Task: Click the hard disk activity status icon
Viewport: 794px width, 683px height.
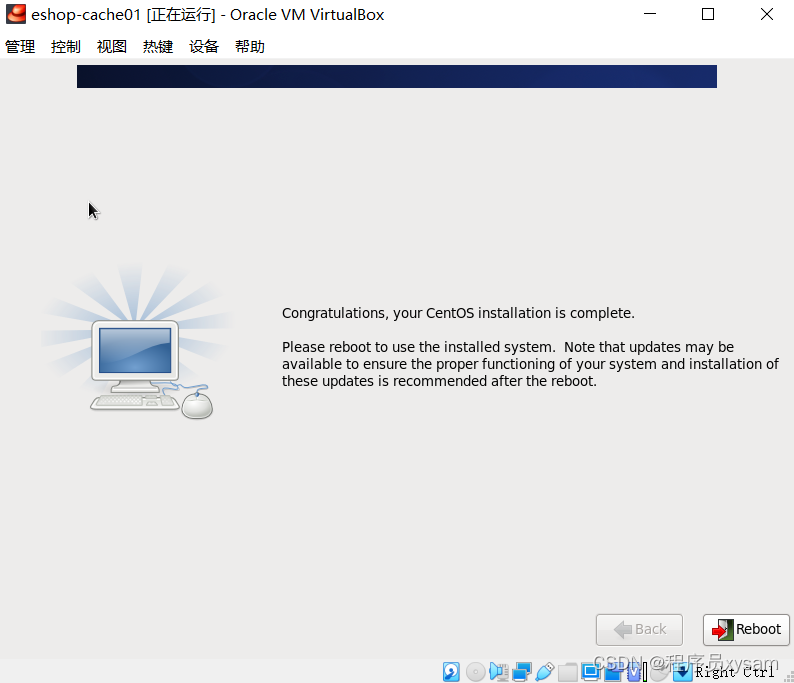Action: click(x=451, y=672)
